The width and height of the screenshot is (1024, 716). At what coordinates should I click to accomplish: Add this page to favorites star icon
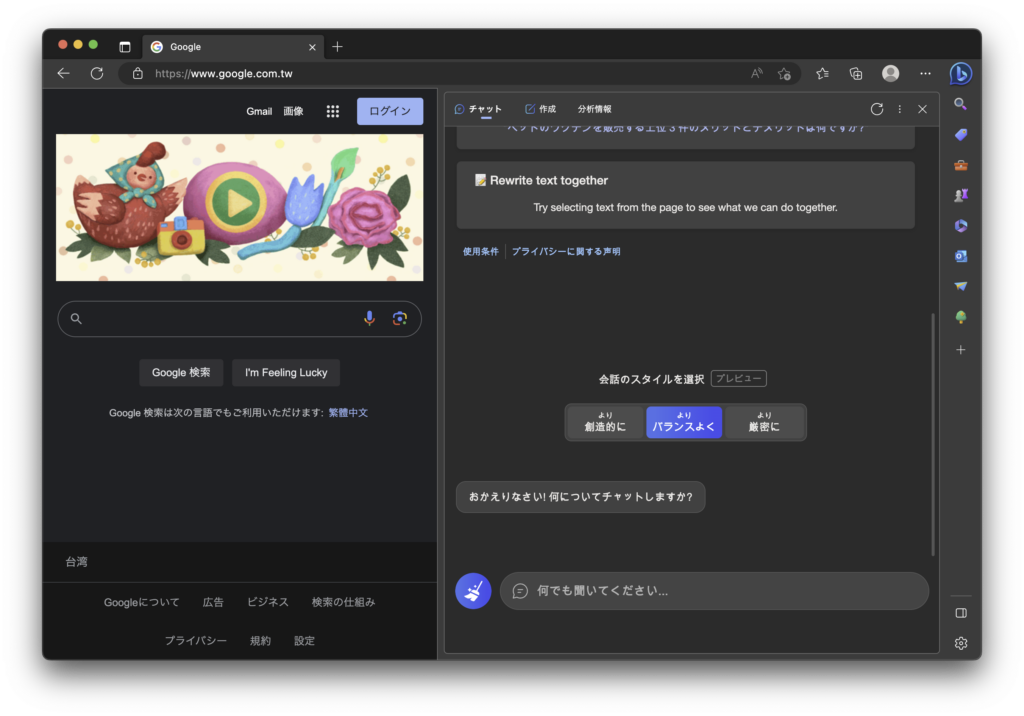click(784, 74)
